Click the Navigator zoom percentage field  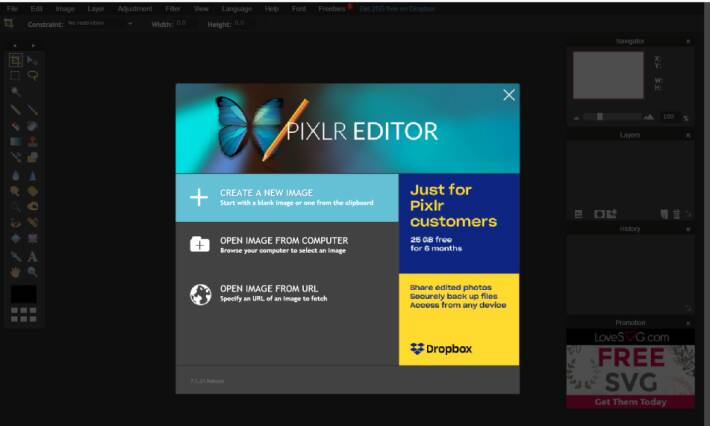click(x=670, y=117)
